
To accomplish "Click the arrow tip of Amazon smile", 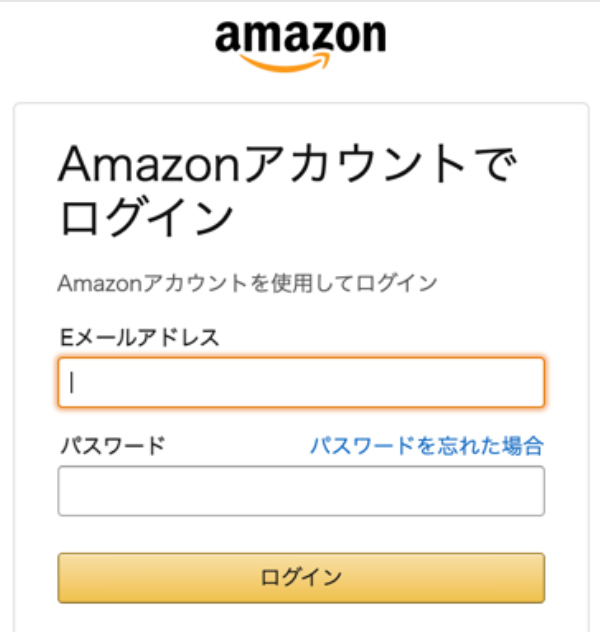I will (x=324, y=59).
